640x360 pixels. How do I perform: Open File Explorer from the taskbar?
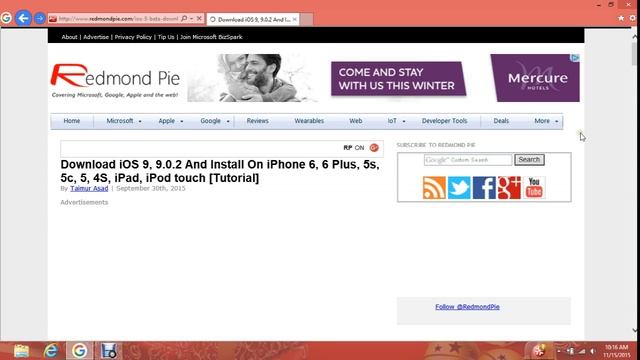click(x=21, y=351)
